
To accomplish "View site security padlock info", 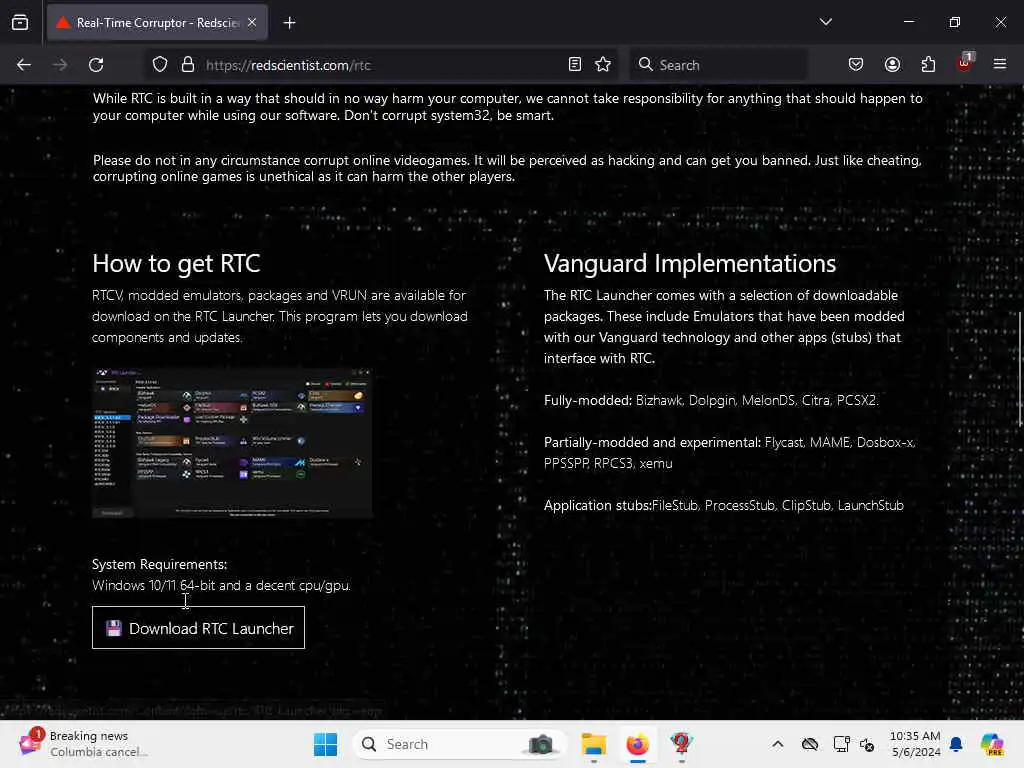I will pos(188,65).
